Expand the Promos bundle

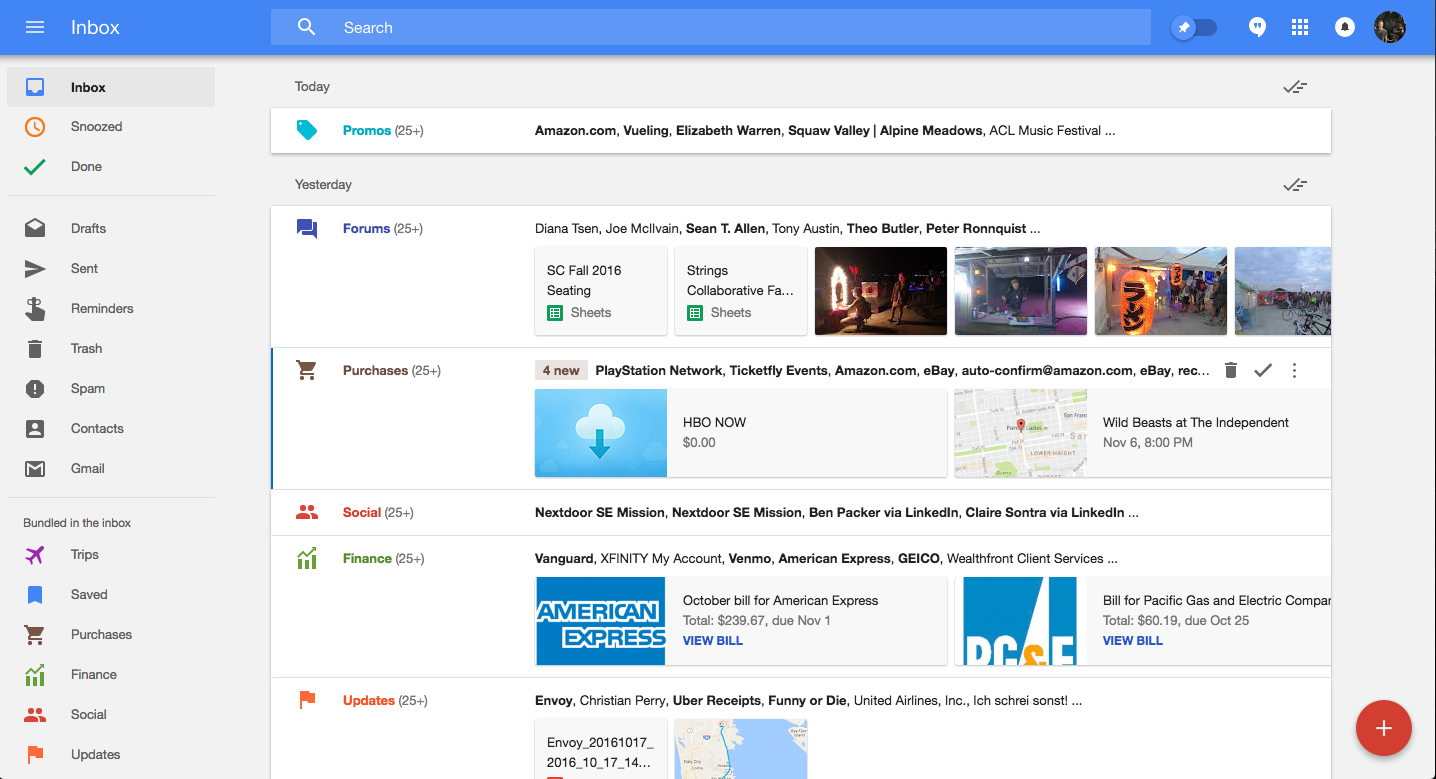pyautogui.click(x=801, y=131)
